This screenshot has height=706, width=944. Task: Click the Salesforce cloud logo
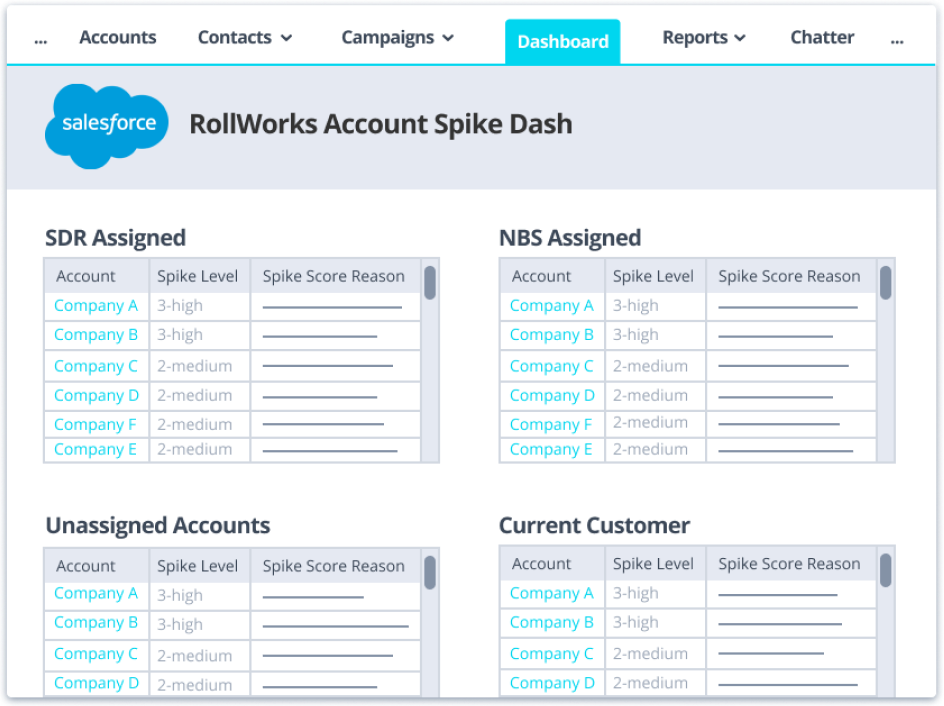[106, 124]
